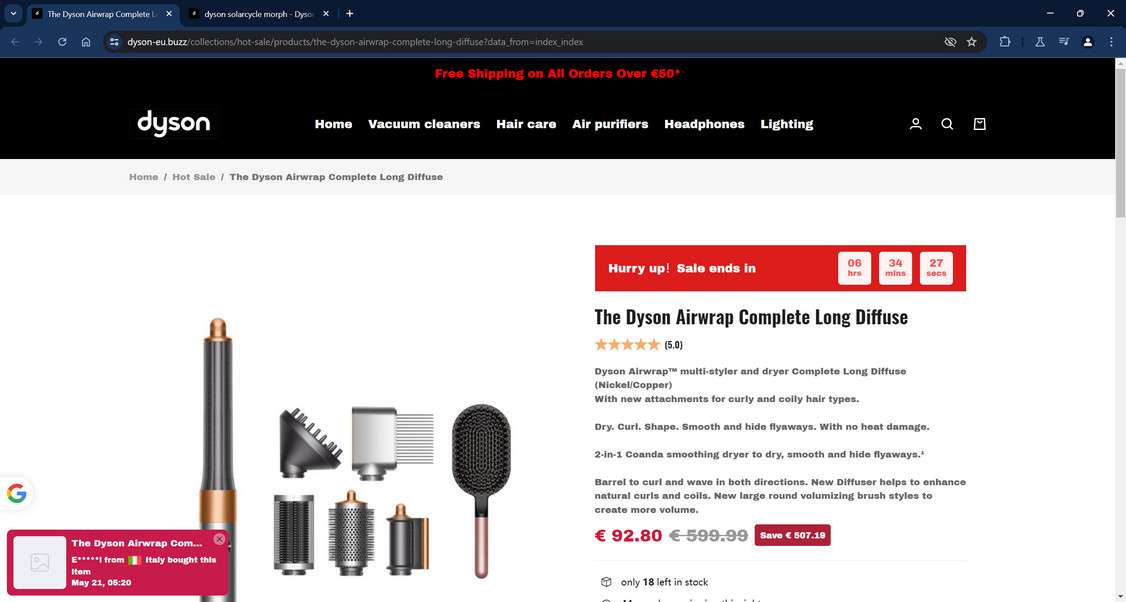1126x602 pixels.
Task: Expand the tab search dropdown arrow
Action: [13, 14]
